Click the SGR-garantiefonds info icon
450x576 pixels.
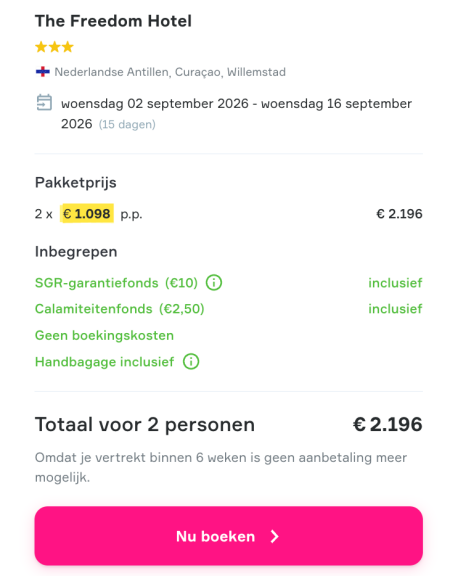(214, 283)
